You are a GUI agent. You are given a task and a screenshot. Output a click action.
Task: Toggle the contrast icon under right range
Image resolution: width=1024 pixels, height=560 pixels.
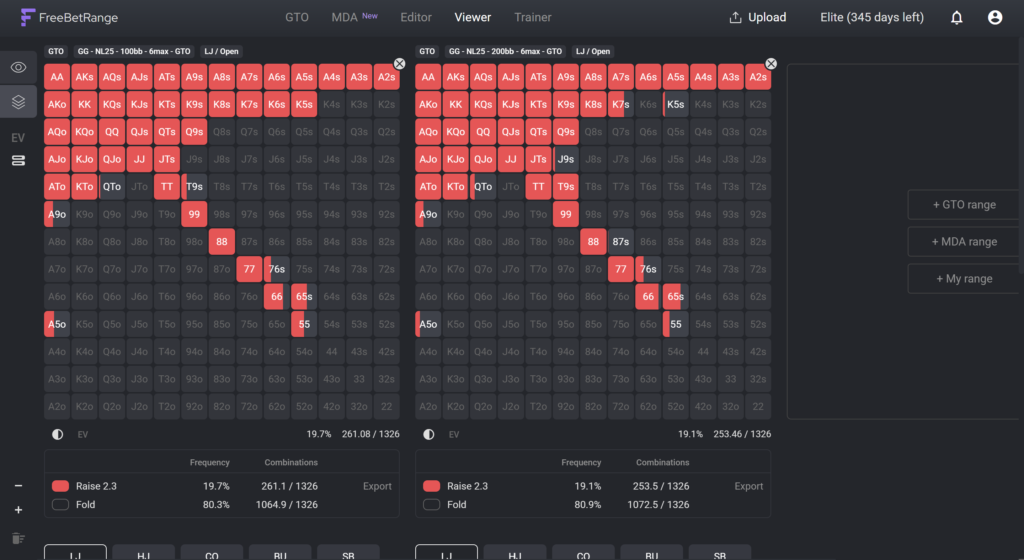click(x=428, y=434)
